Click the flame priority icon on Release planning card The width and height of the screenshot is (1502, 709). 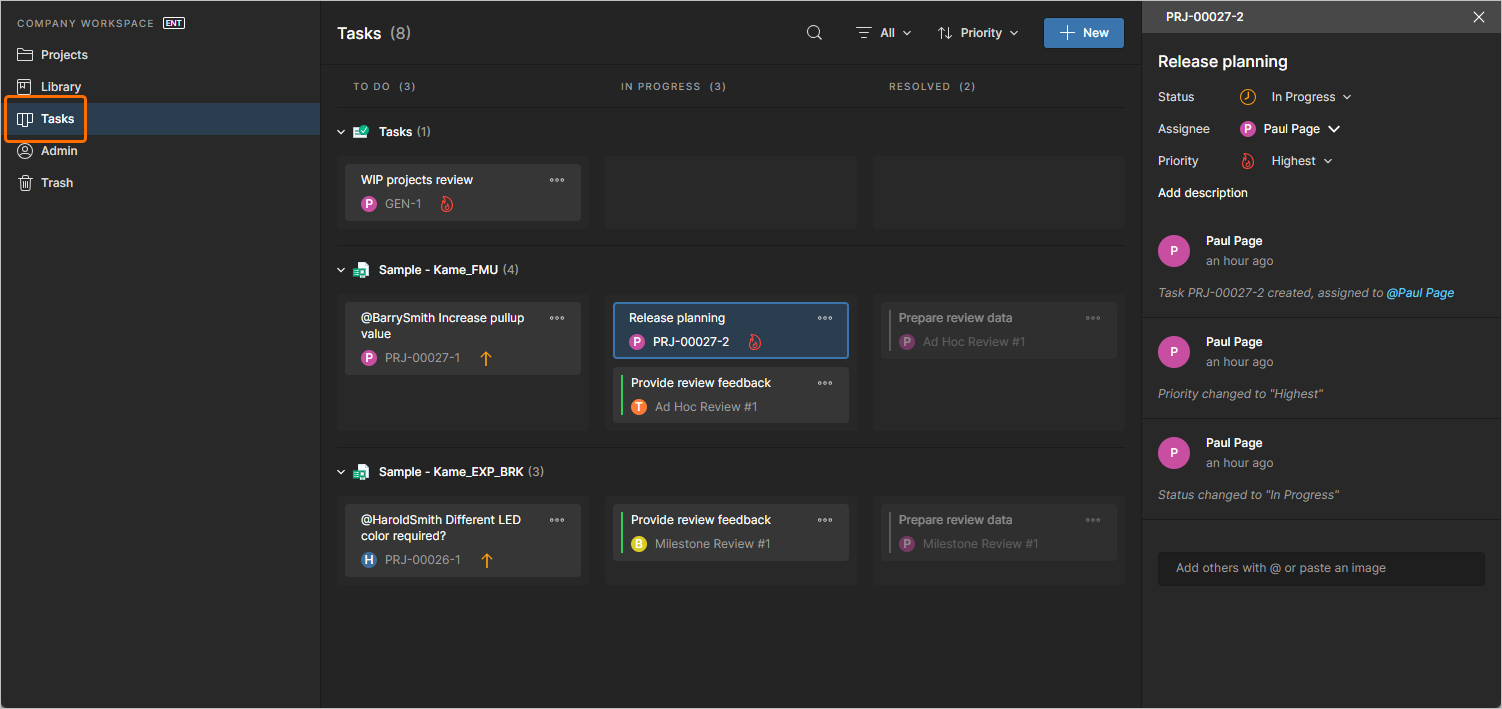click(756, 341)
